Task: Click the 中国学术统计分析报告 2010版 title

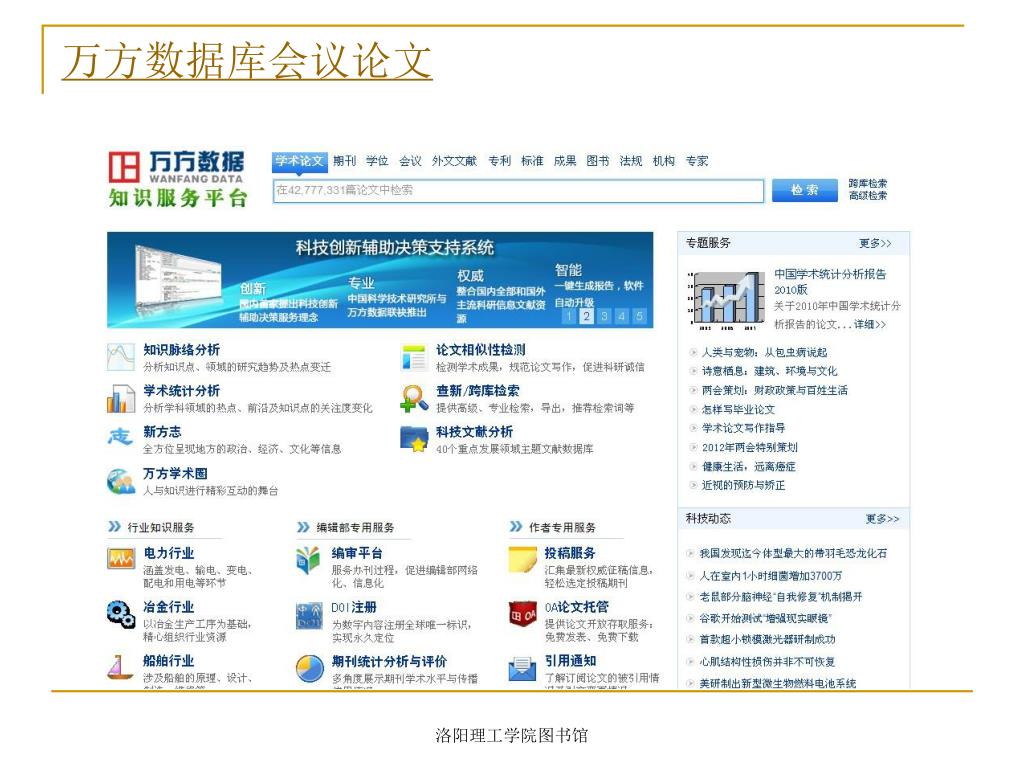Action: pos(830,281)
